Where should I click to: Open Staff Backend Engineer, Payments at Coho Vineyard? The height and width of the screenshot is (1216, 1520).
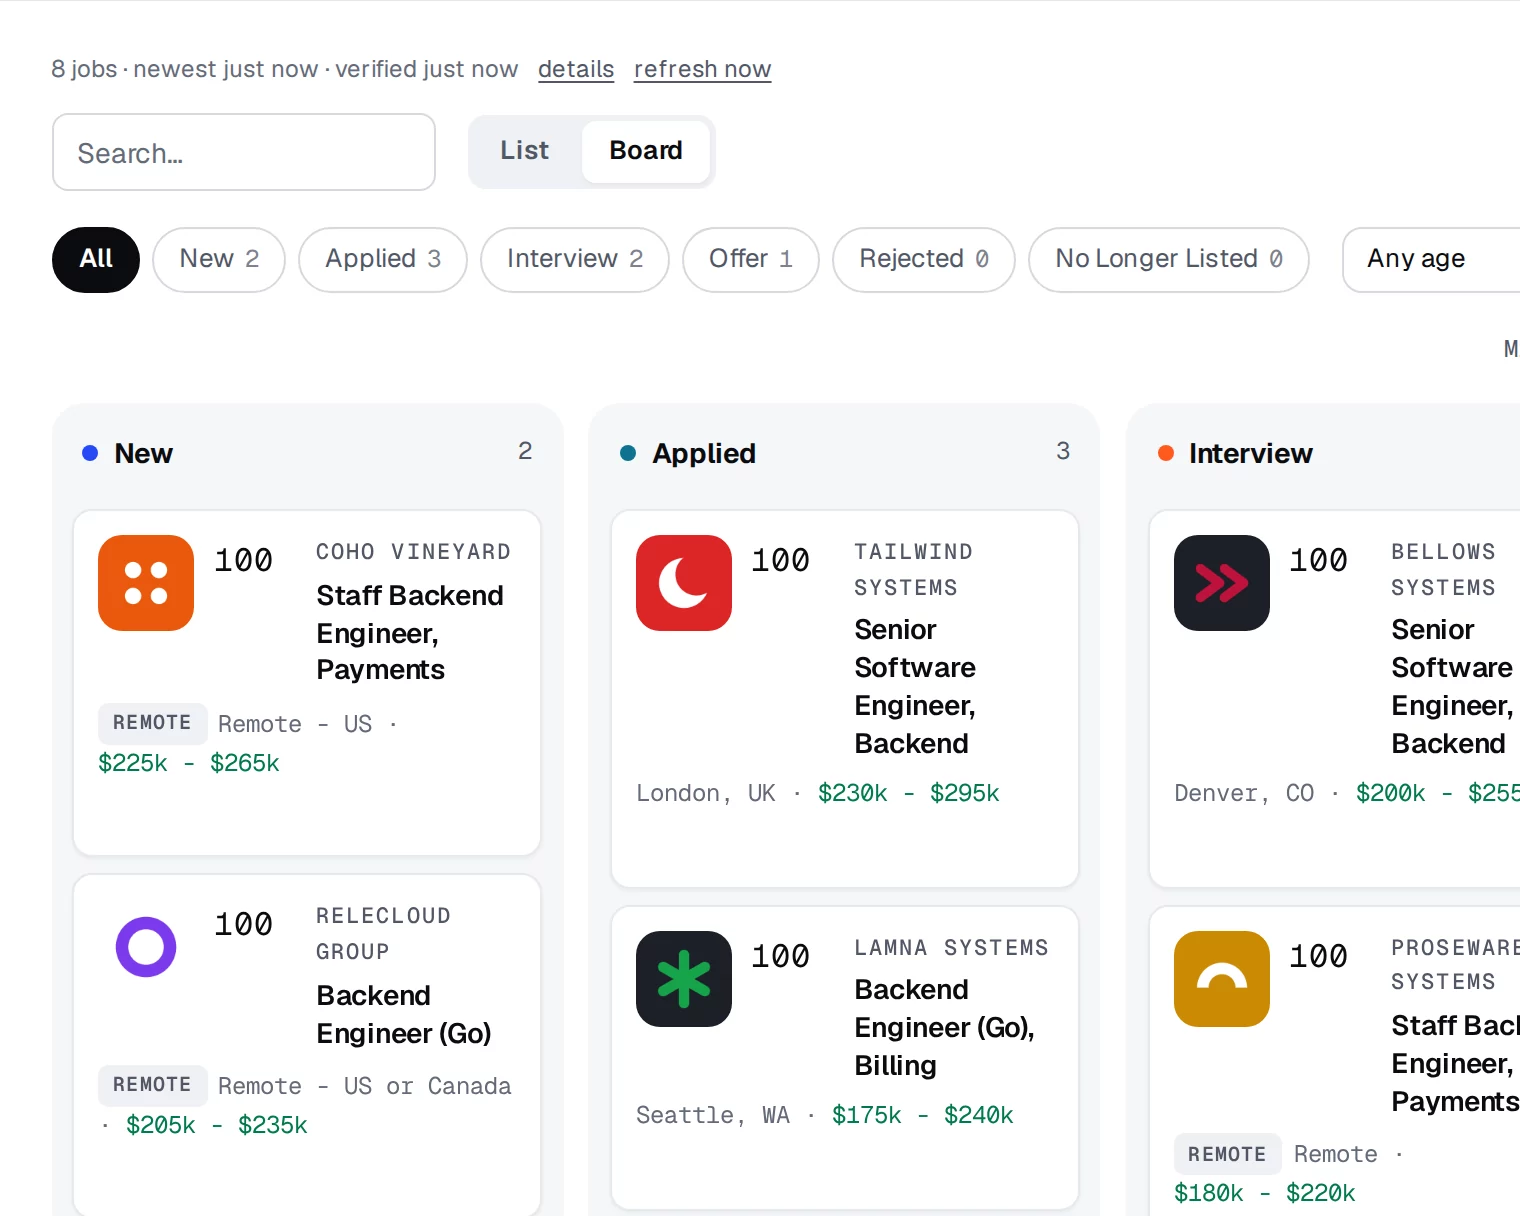410,633
